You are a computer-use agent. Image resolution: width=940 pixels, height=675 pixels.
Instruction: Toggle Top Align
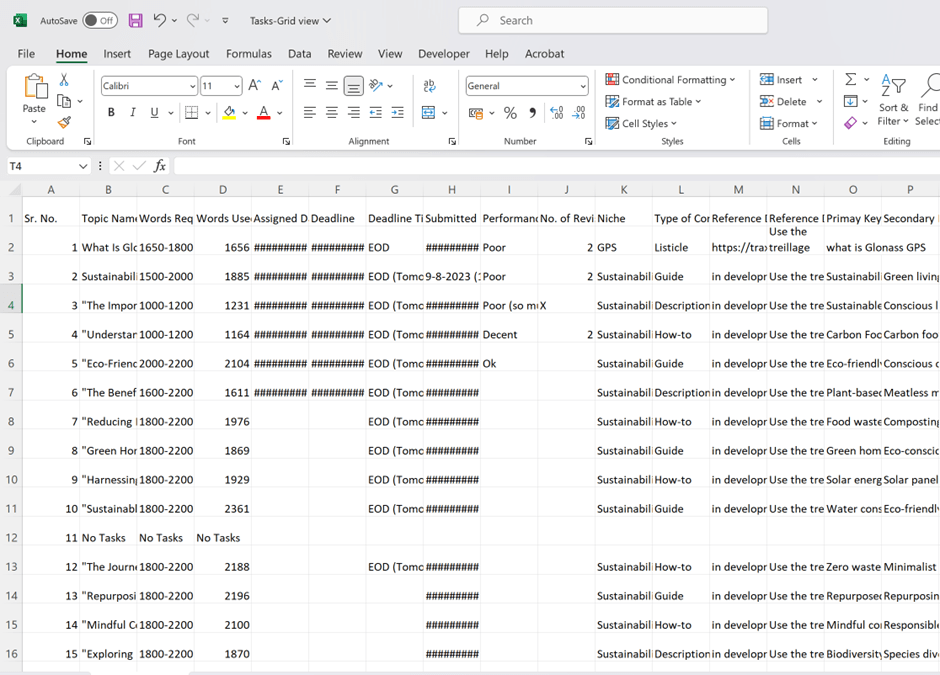point(309,85)
